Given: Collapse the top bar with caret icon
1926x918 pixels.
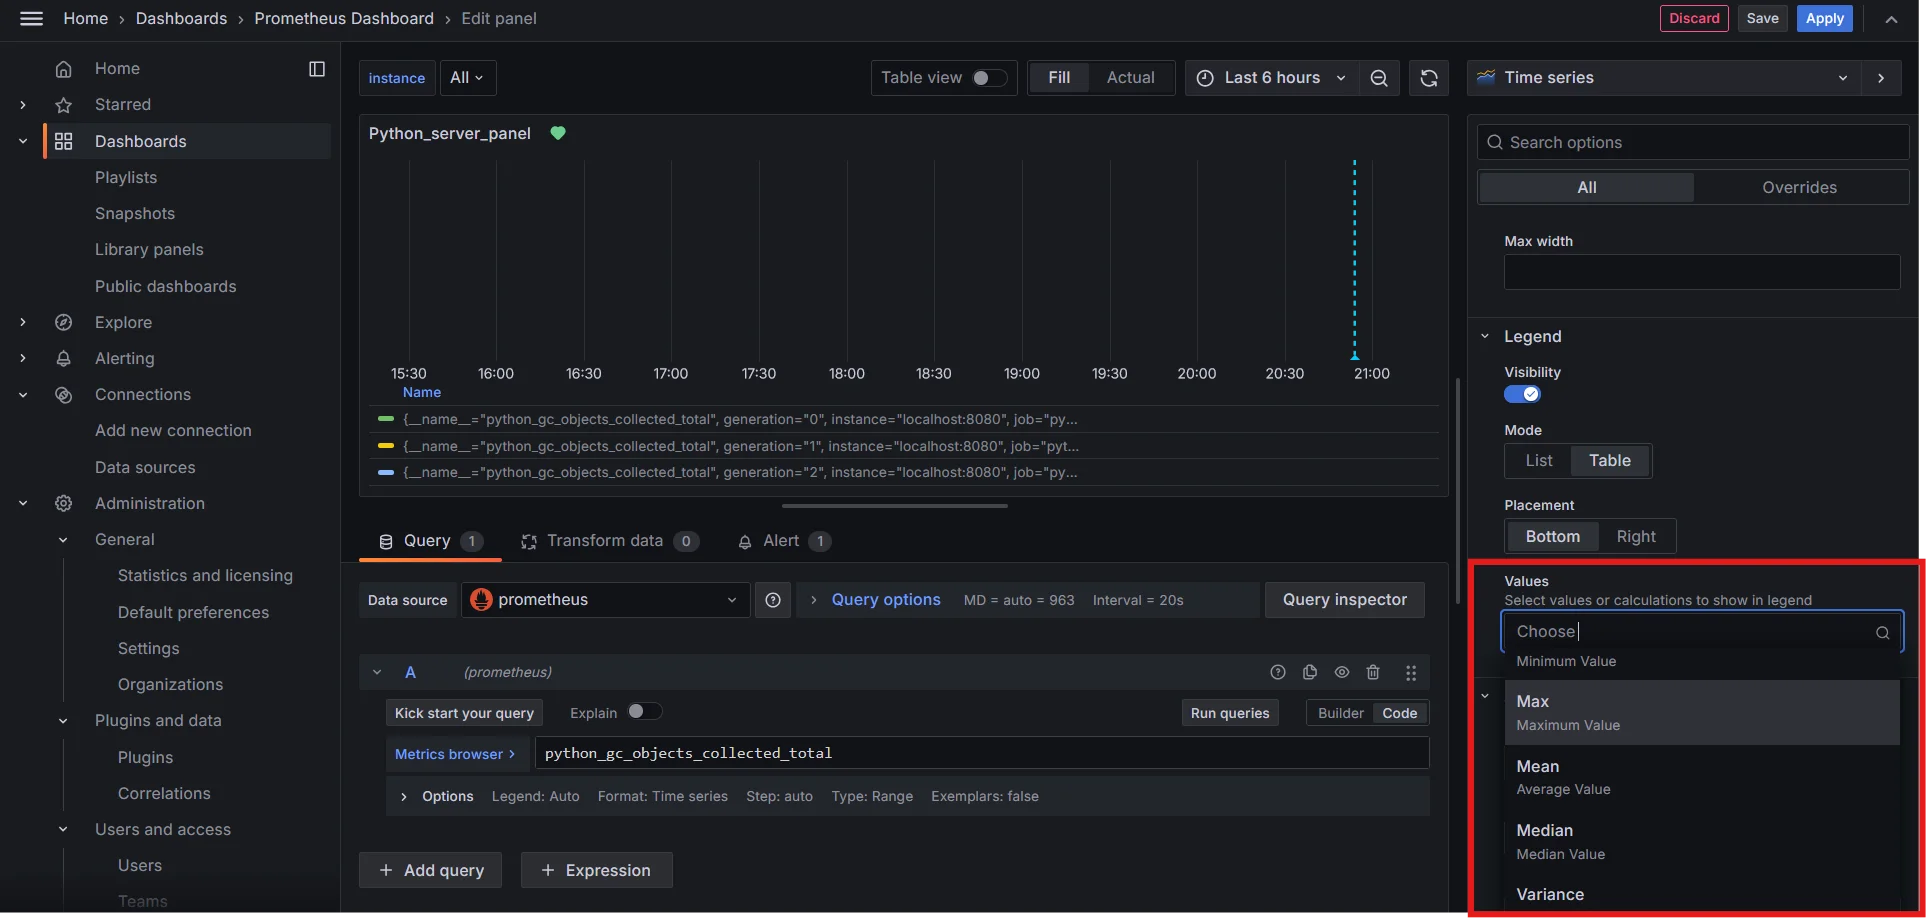Looking at the screenshot, I should point(1891,19).
